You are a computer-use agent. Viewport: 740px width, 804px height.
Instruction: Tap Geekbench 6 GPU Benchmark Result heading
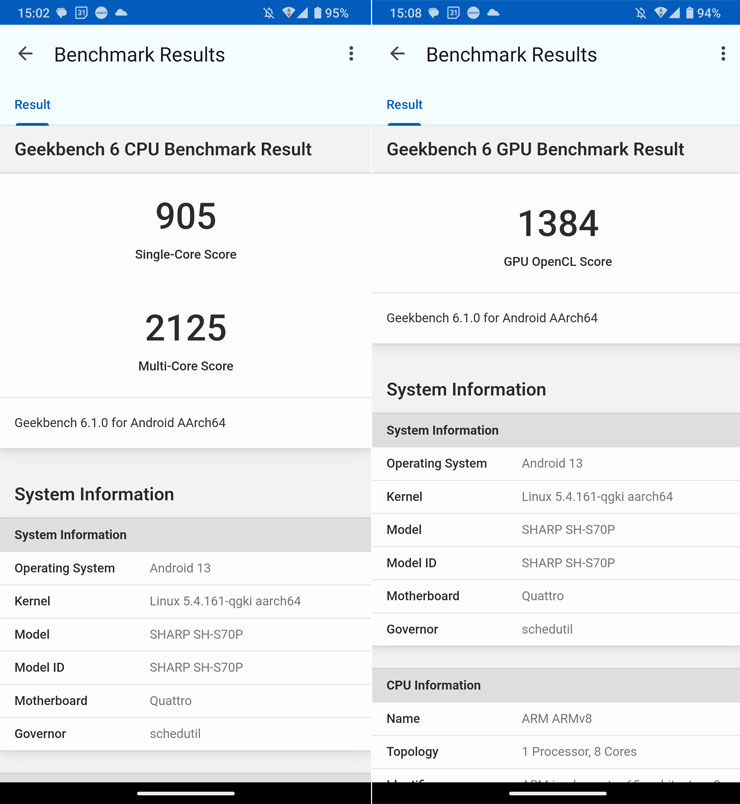pyautogui.click(x=535, y=149)
